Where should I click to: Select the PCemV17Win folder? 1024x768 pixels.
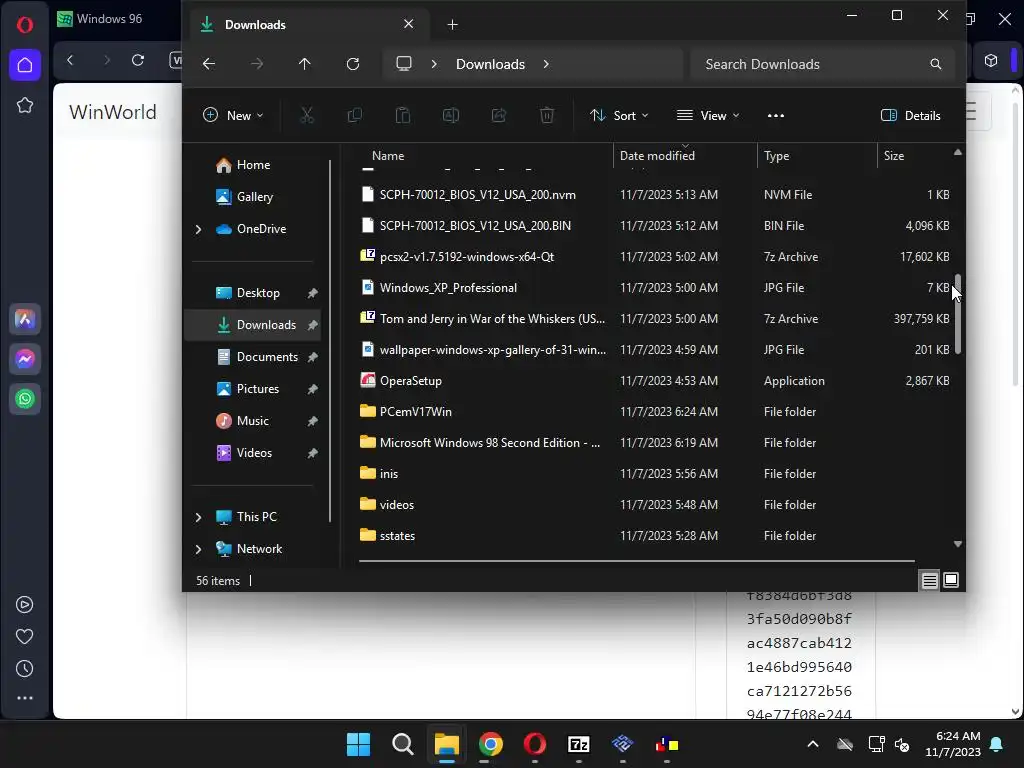(655, 412)
